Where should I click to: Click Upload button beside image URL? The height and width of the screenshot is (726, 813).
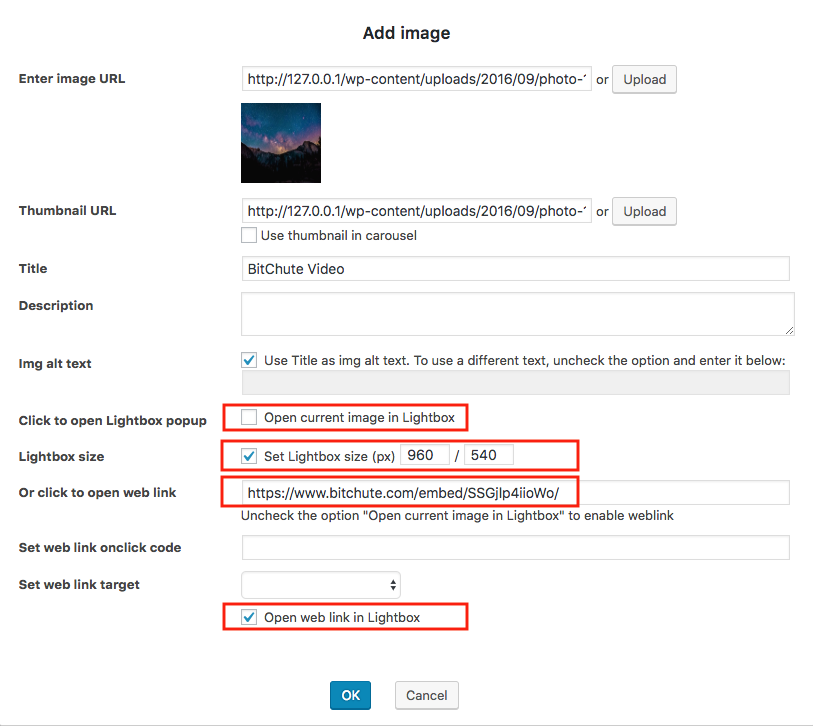(644, 80)
